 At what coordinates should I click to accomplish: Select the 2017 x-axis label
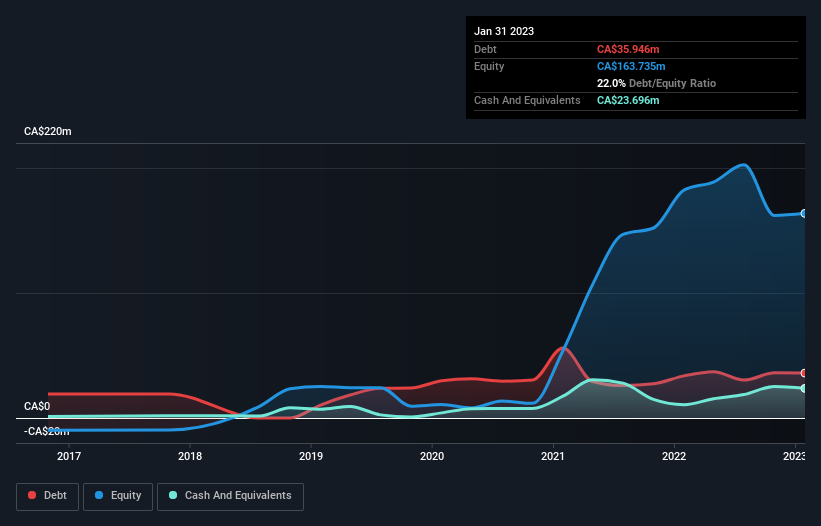[x=69, y=456]
